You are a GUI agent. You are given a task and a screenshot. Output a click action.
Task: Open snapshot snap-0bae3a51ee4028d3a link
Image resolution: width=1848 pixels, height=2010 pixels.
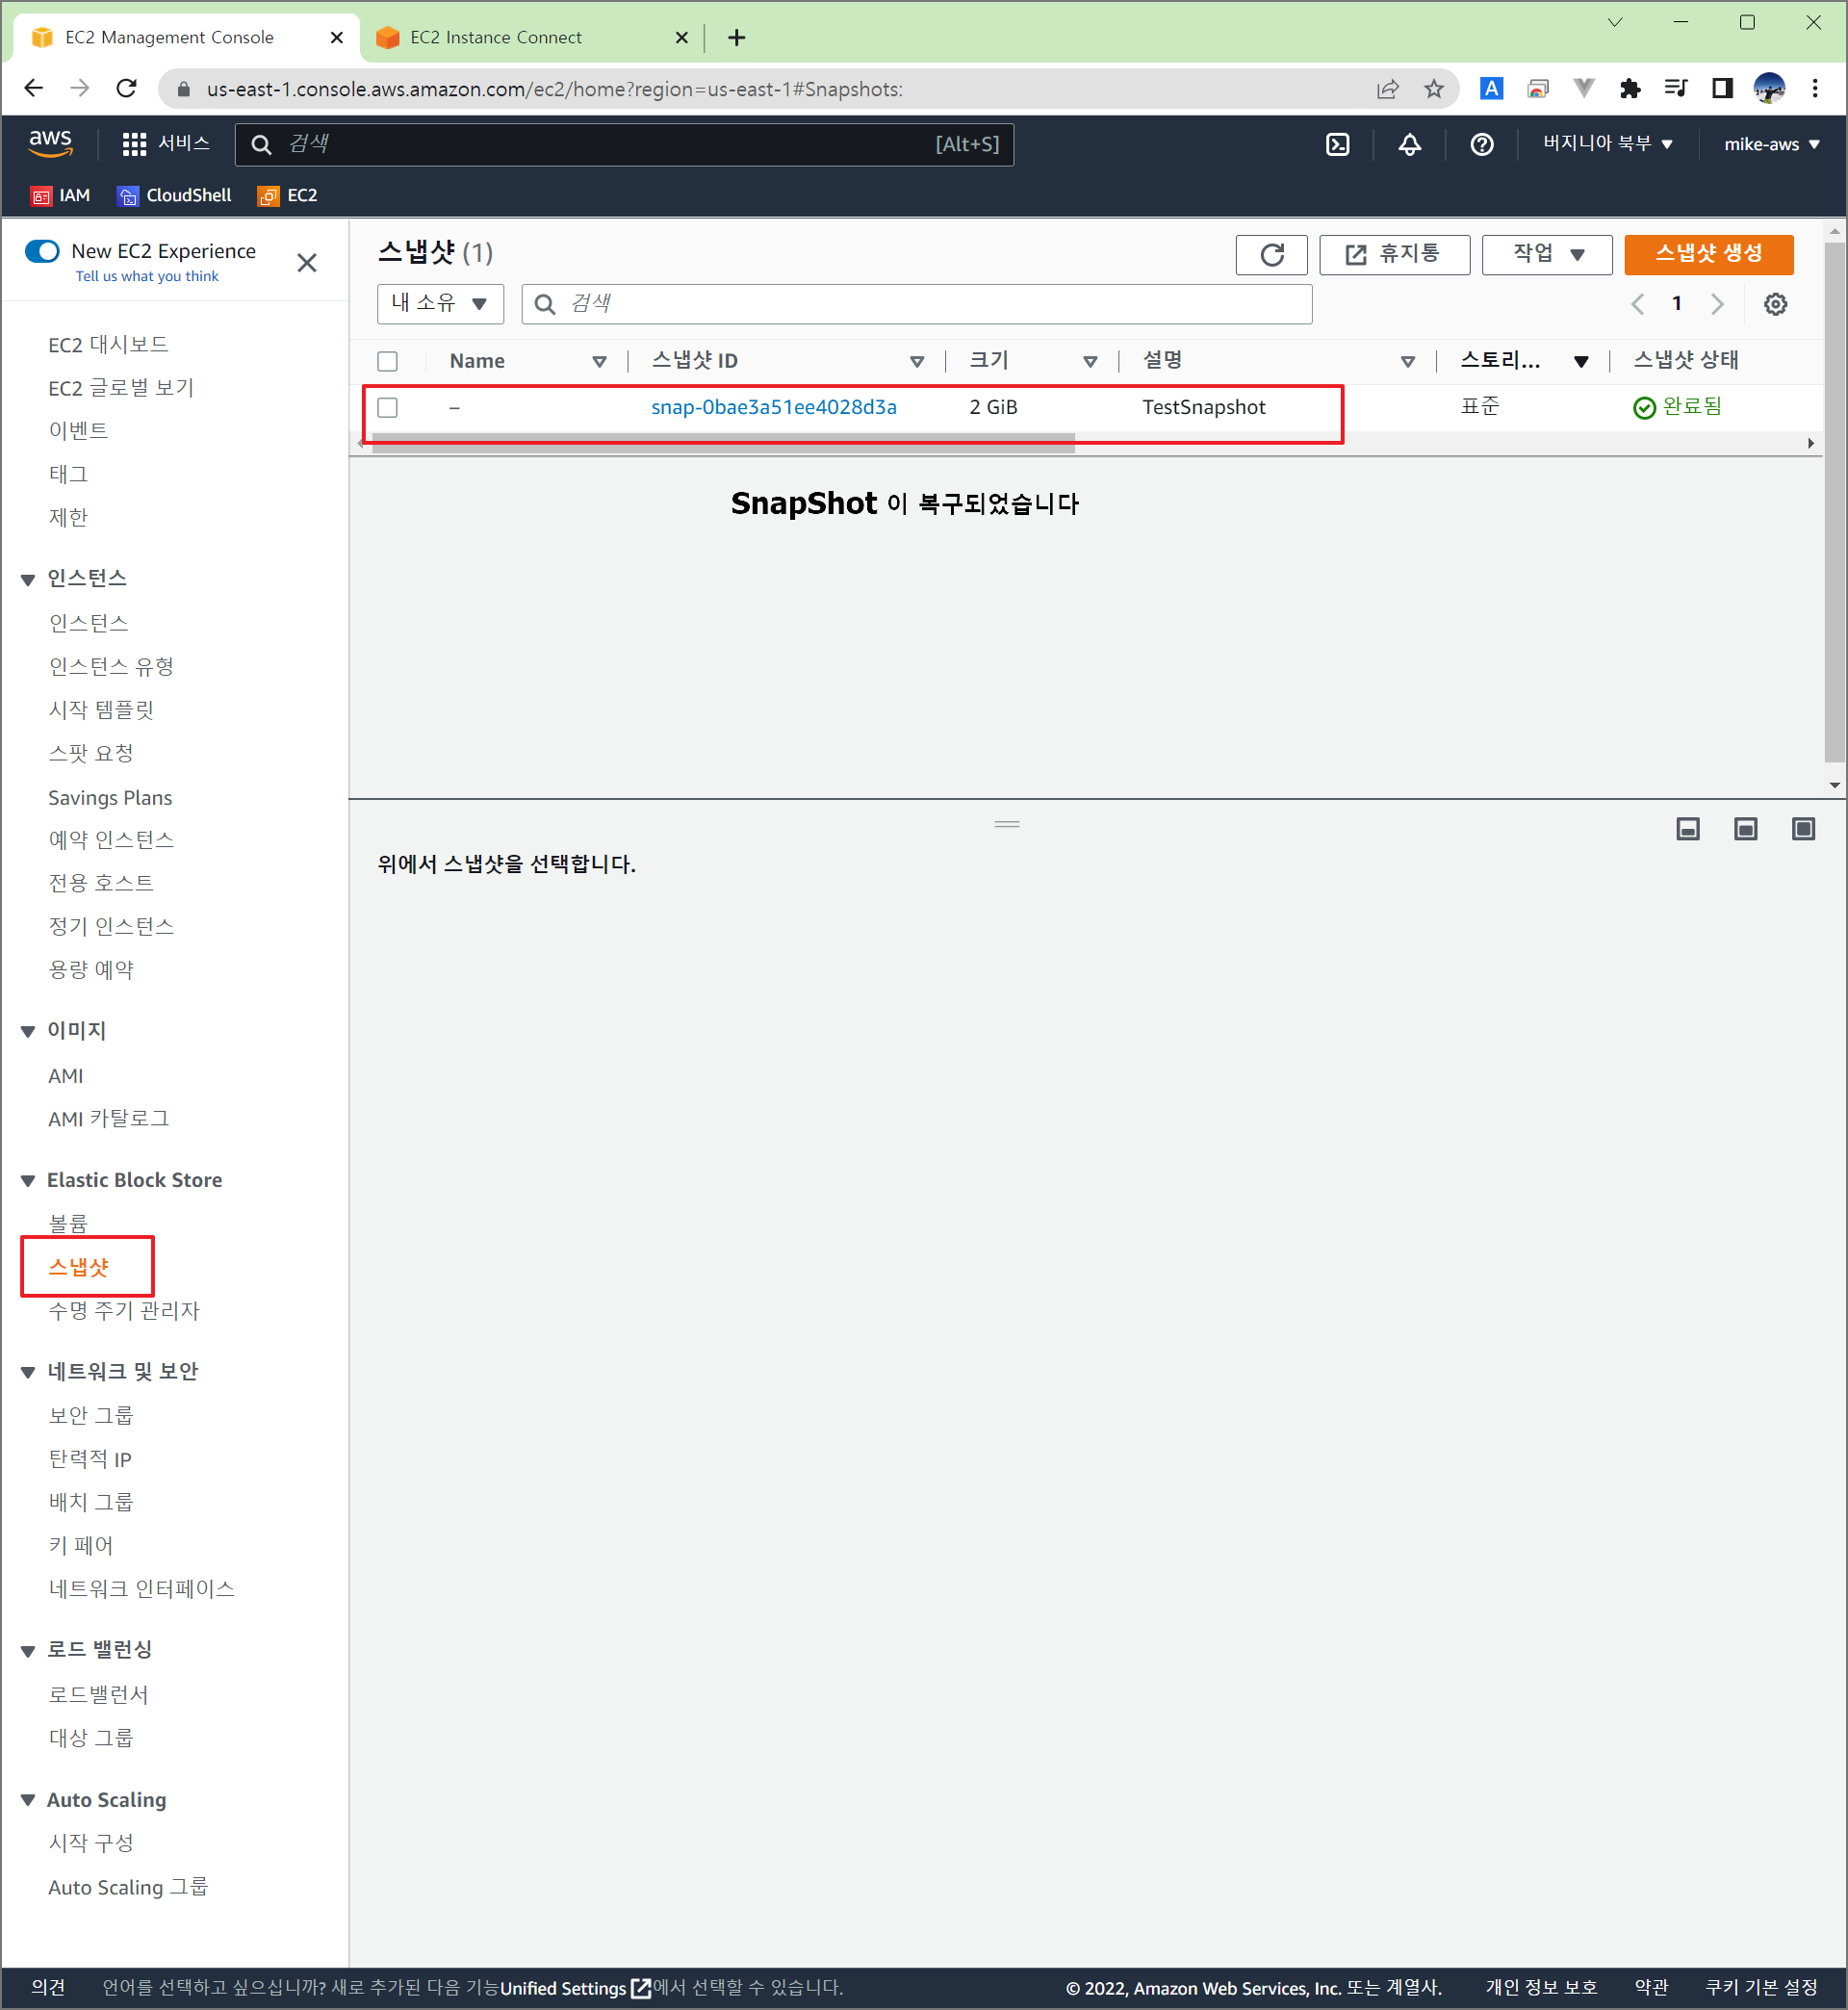(774, 407)
